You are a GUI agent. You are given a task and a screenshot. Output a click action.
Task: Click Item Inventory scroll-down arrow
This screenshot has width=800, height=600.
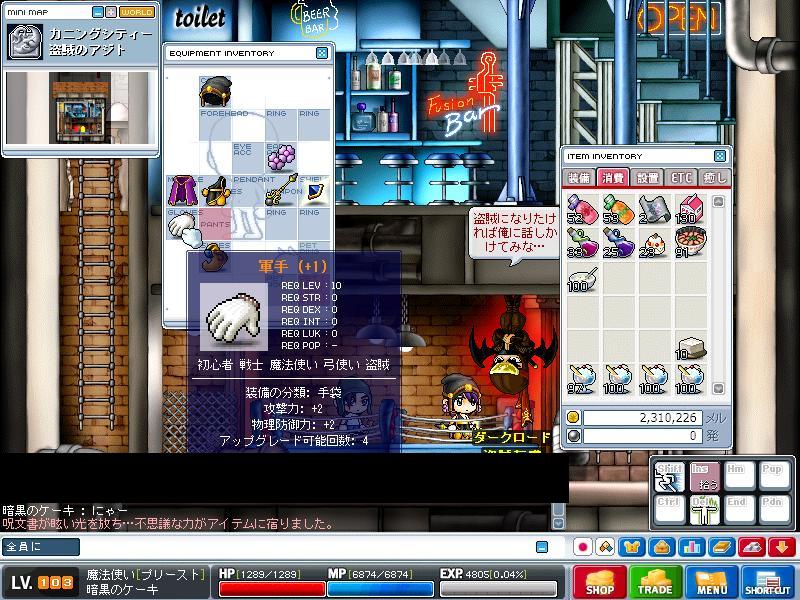[718, 389]
